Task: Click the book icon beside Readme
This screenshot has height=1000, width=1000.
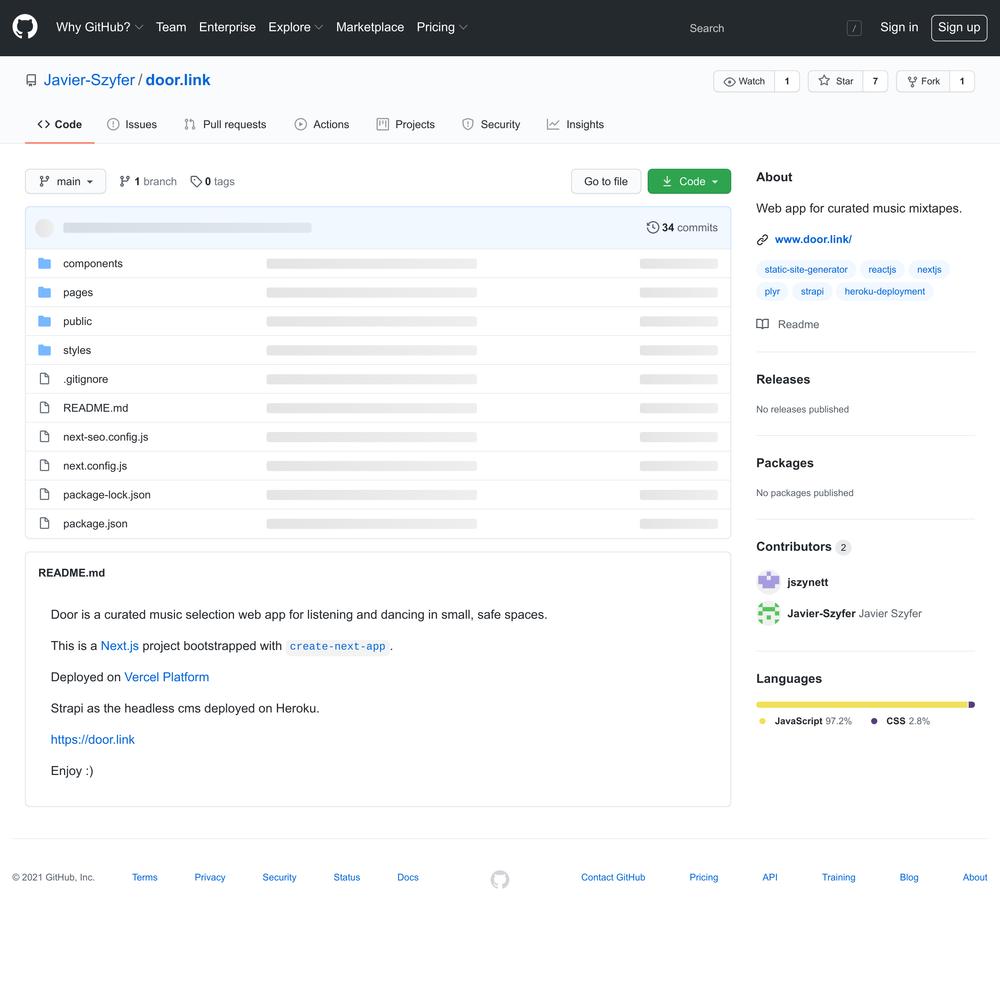Action: pos(762,324)
